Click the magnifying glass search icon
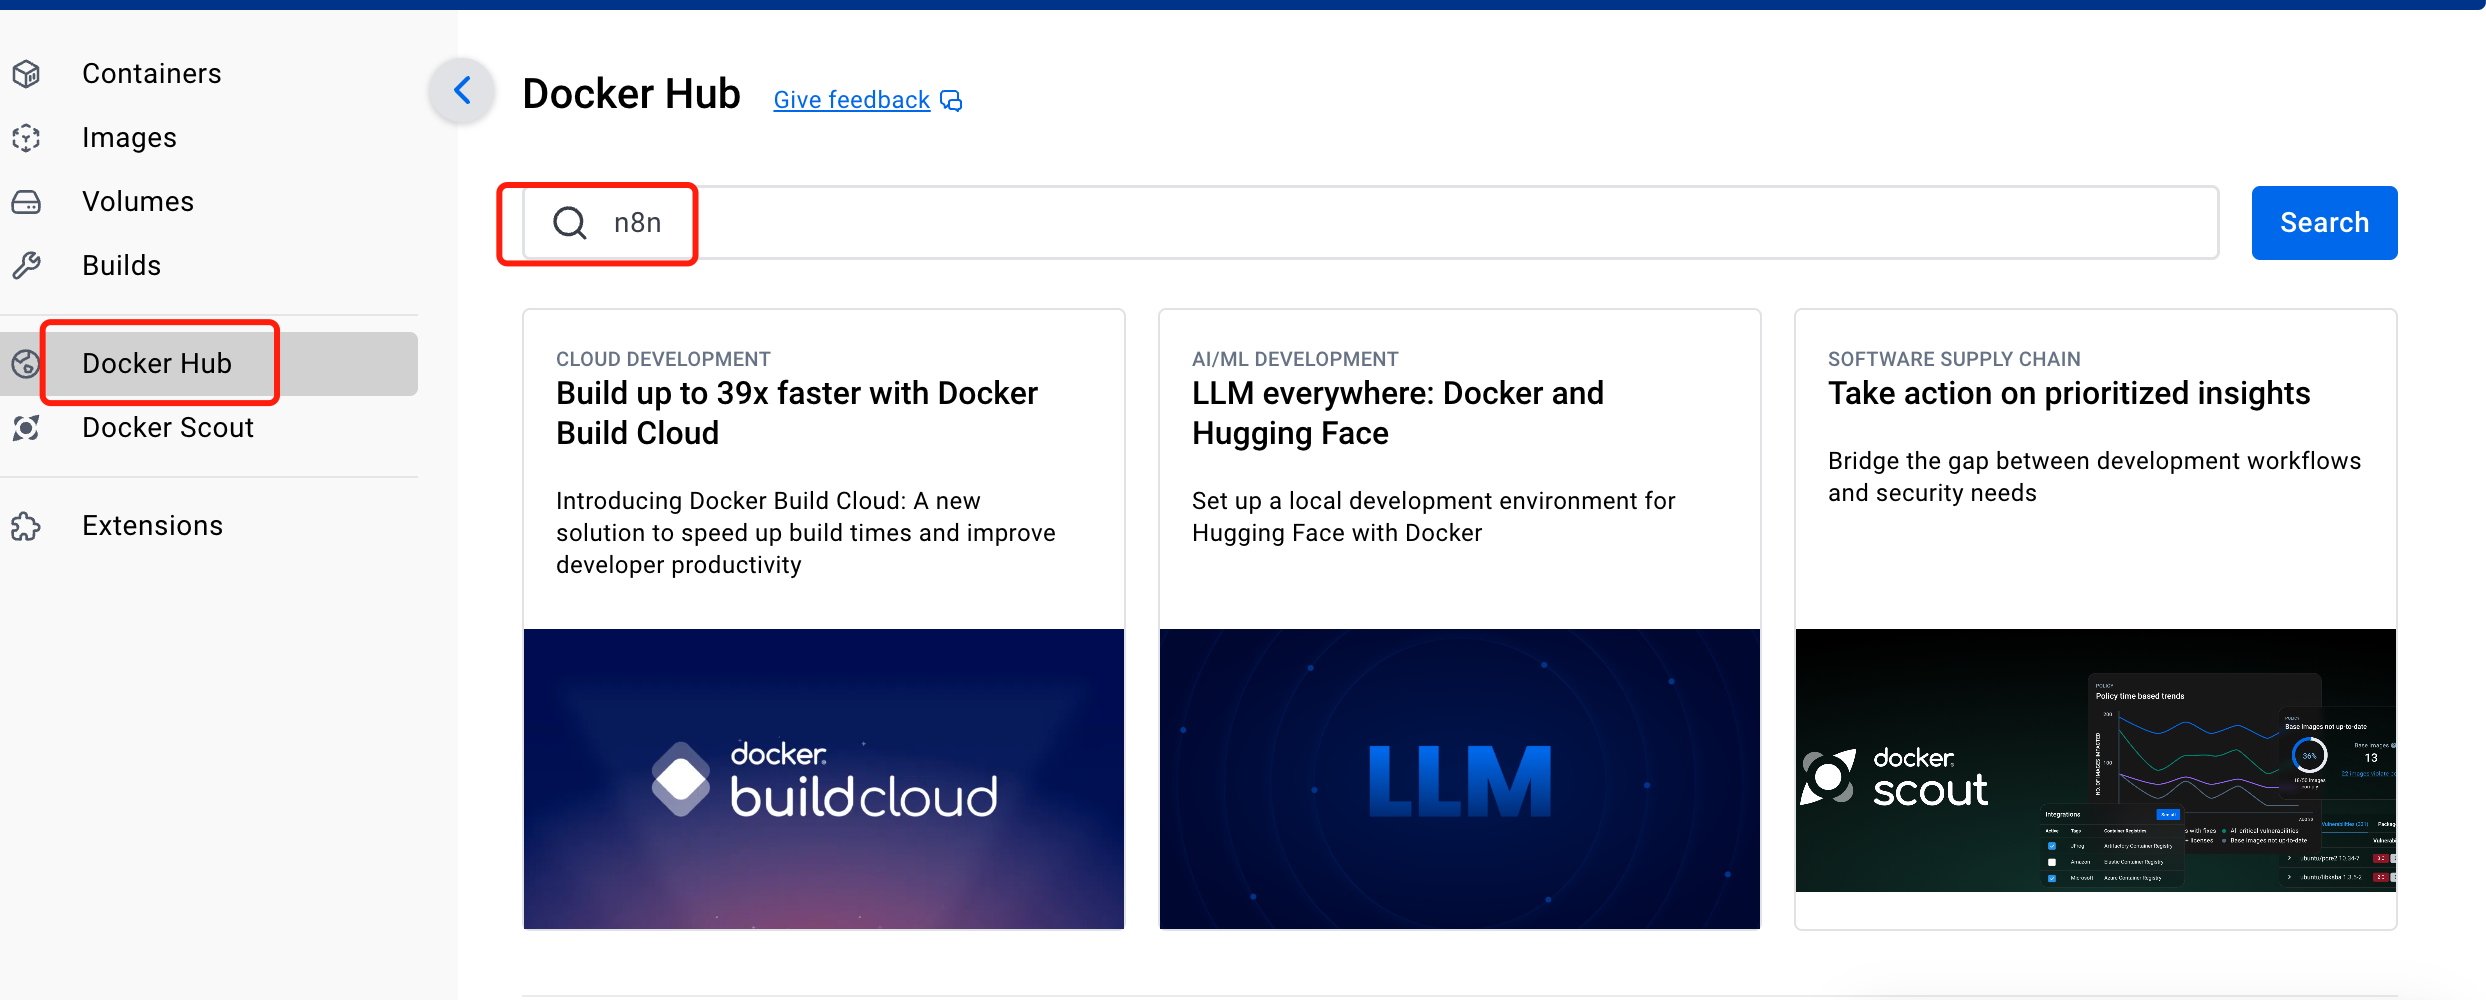Screen dimensions: 2486x1000 point(570,223)
